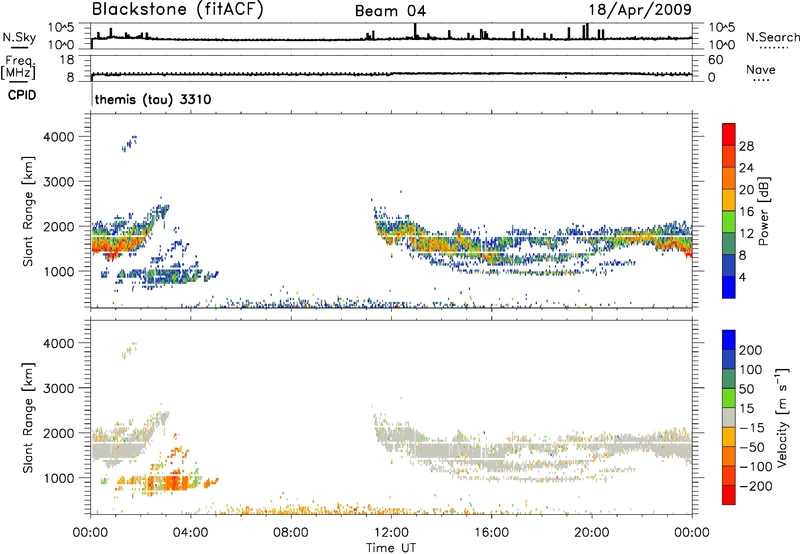Click the 'N.Sky' legend label
Image resolution: width=800 pixels, height=554 pixels.
click(19, 37)
